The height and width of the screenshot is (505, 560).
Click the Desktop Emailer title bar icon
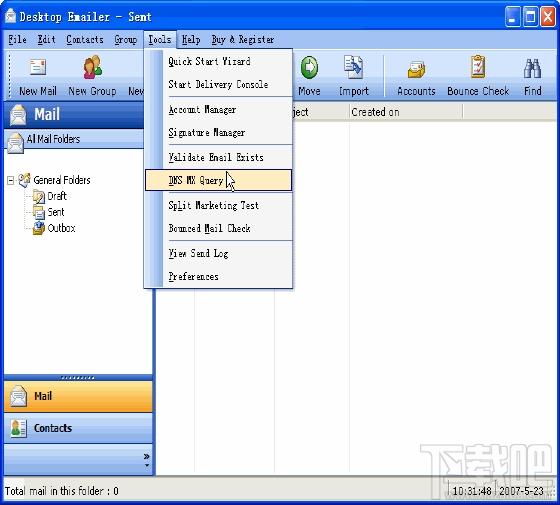[10, 16]
